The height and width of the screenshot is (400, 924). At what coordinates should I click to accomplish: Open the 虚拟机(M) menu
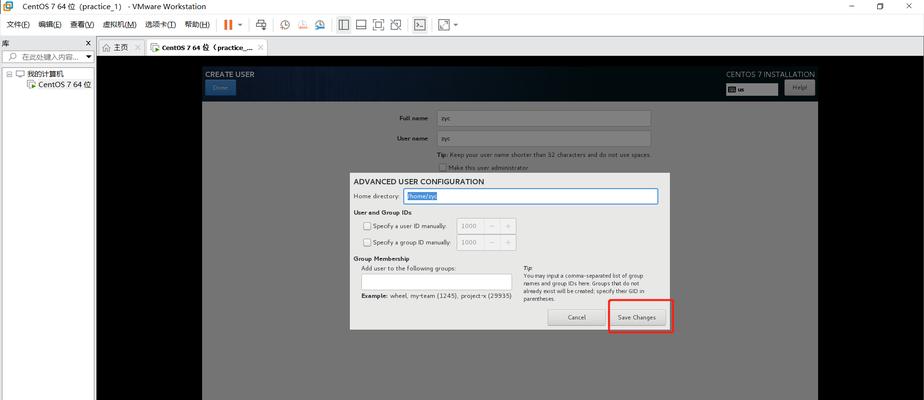120,25
